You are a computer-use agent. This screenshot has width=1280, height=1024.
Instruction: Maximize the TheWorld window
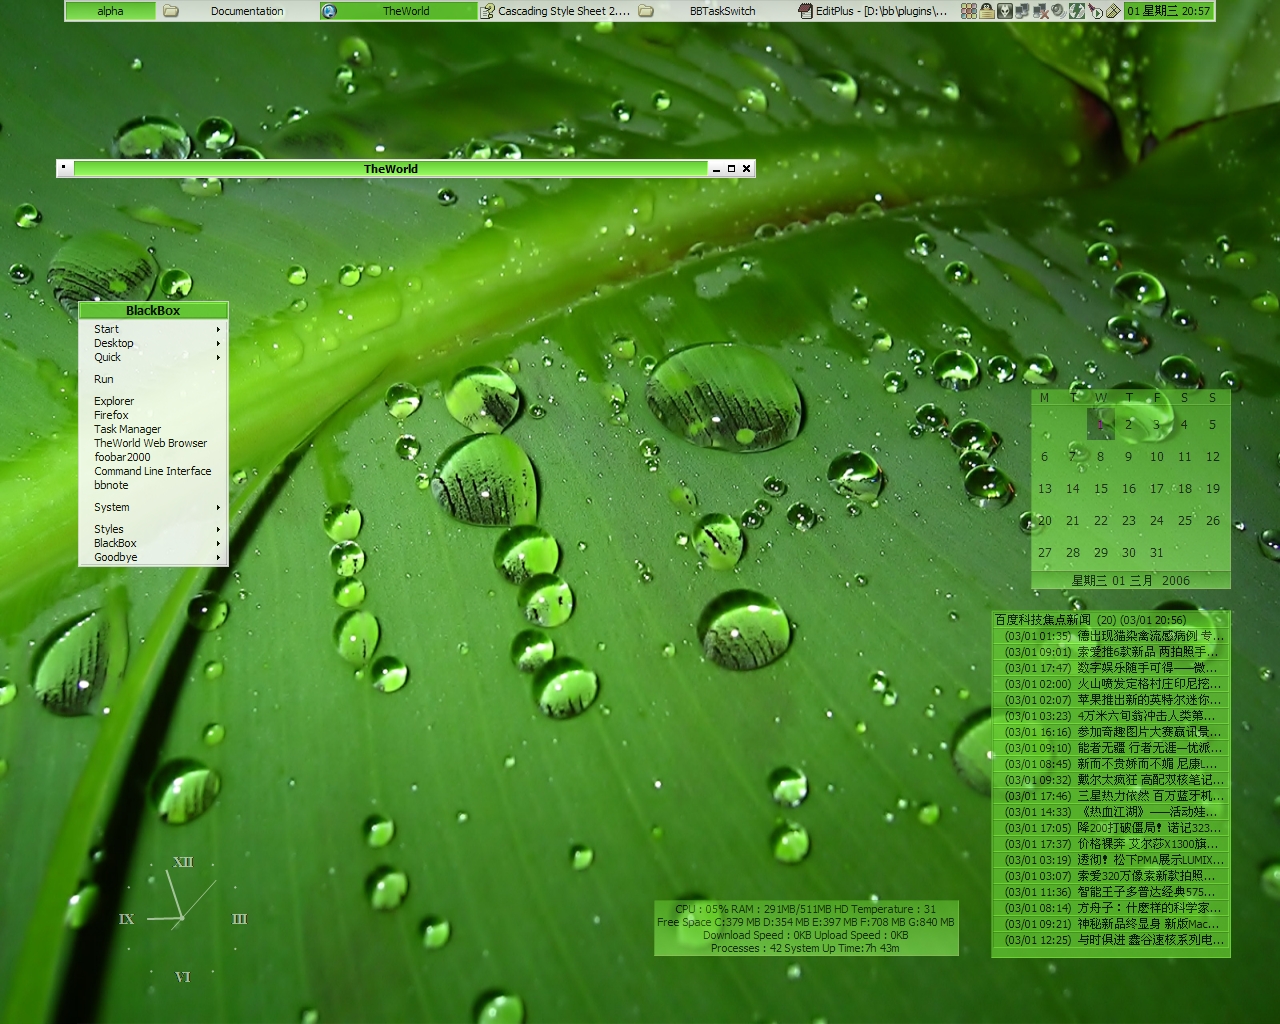731,169
